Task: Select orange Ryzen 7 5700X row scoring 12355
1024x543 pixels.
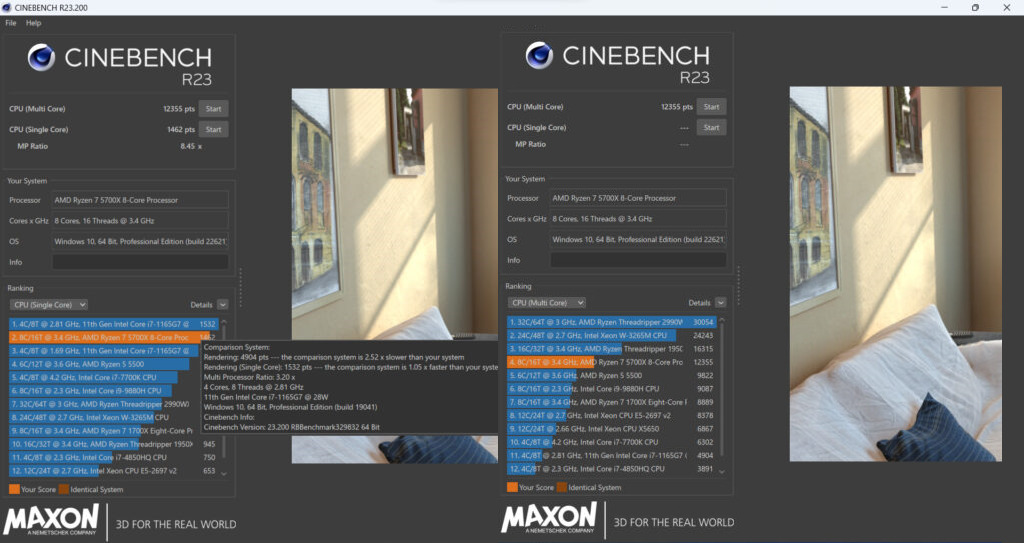Action: (611, 362)
